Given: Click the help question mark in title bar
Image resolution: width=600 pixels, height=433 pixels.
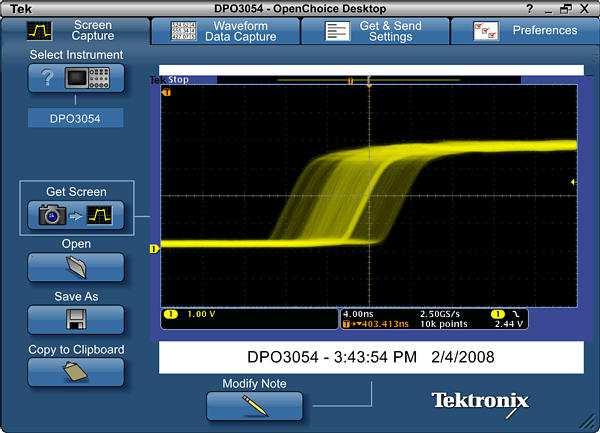Looking at the screenshot, I should [530, 8].
